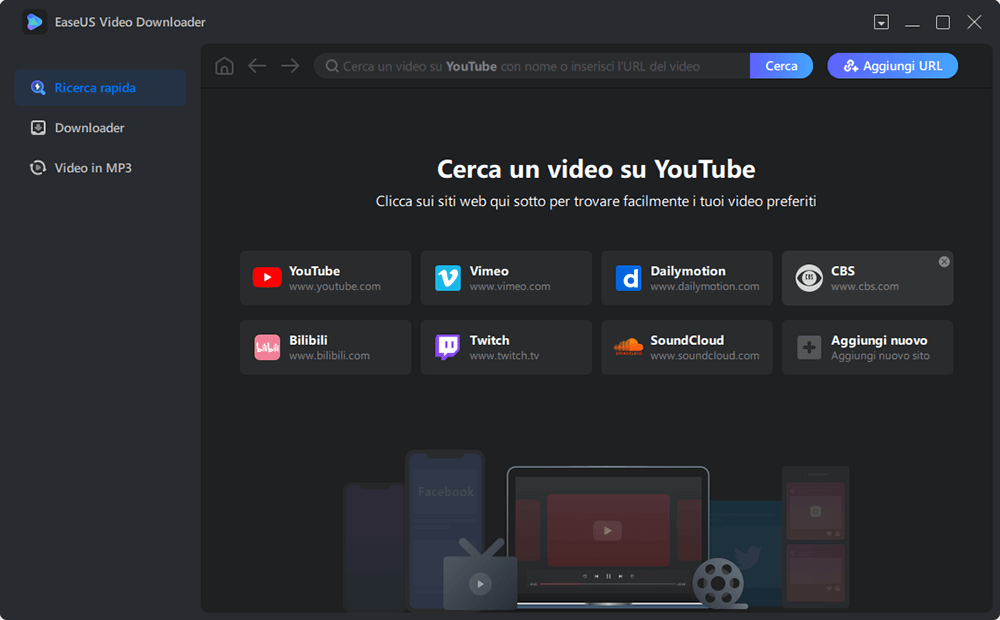Click the EaseUS logo in the titlebar
Image resolution: width=1000 pixels, height=620 pixels.
(x=34, y=21)
